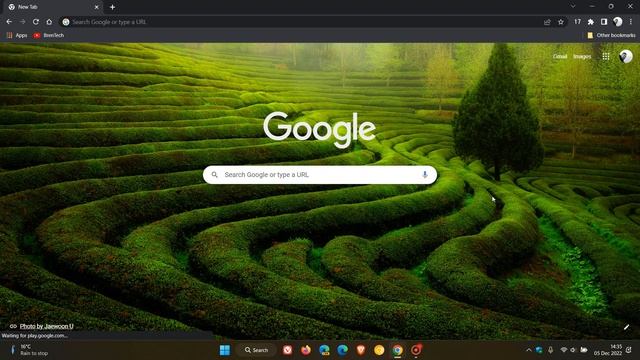This screenshot has height=360, width=640.
Task: Customize this page with the pencil icon
Action: (627, 327)
